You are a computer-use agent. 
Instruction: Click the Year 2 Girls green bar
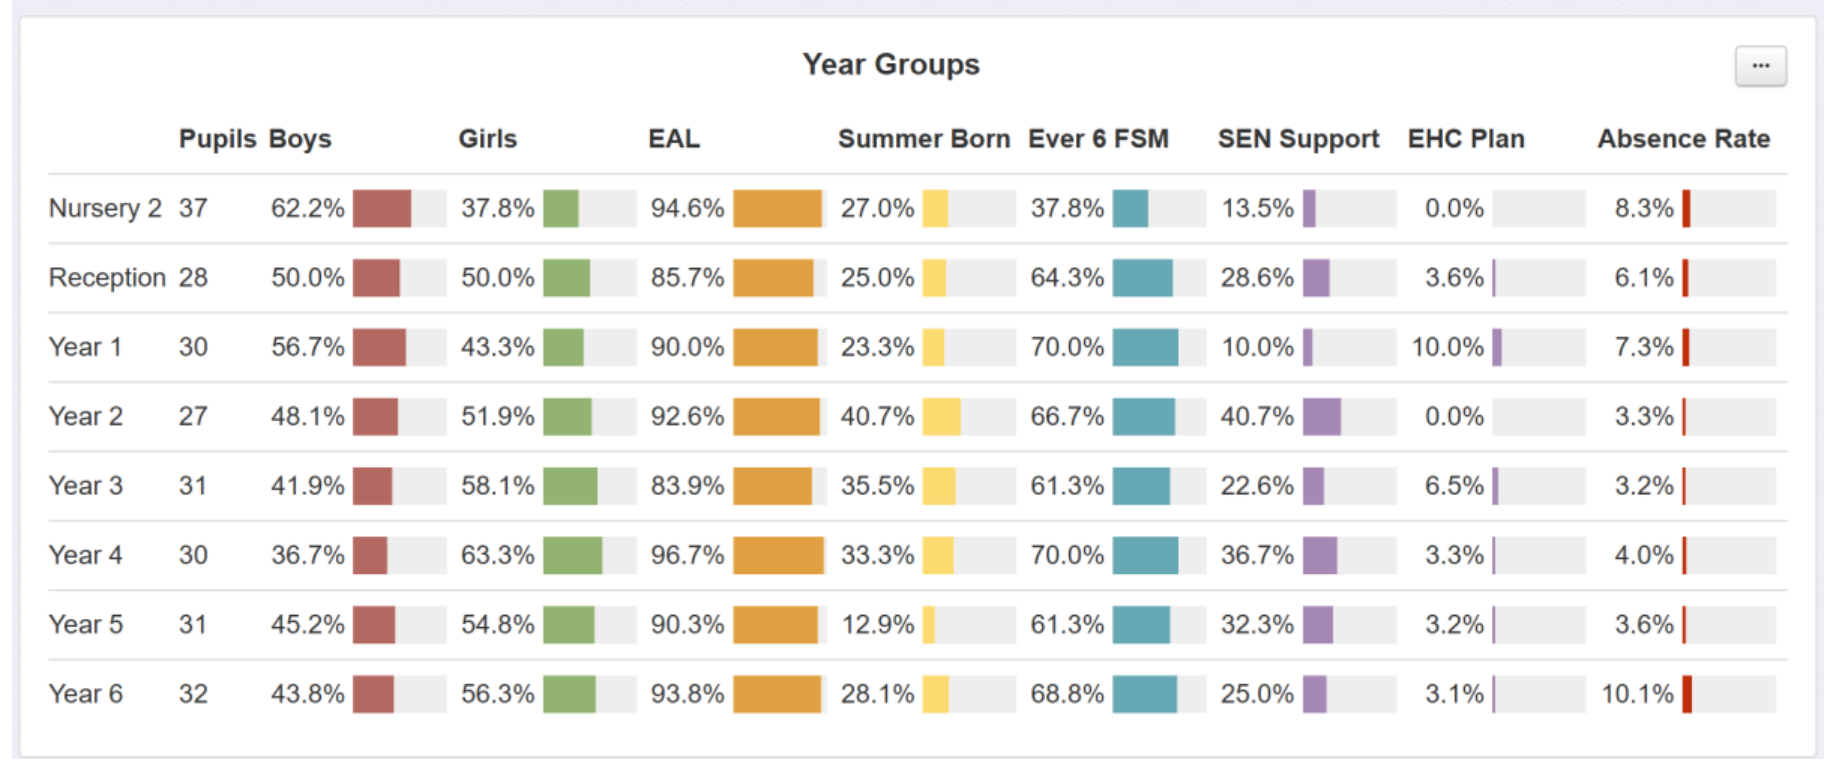(567, 416)
